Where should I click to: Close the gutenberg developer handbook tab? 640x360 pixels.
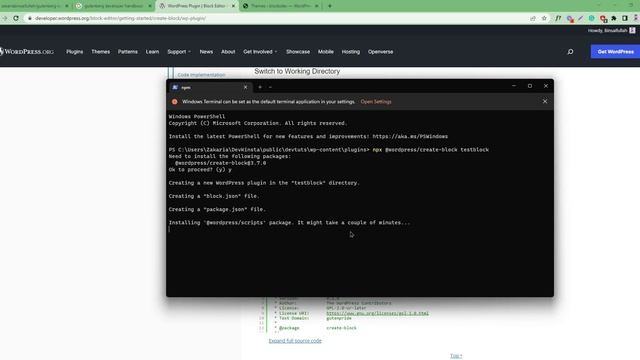[x=150, y=6]
